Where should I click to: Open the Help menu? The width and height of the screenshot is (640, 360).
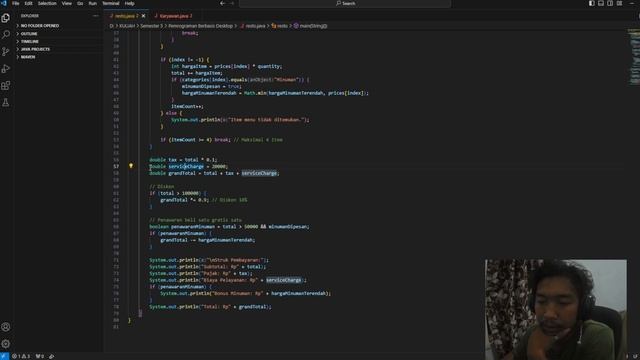pyautogui.click(x=129, y=3)
